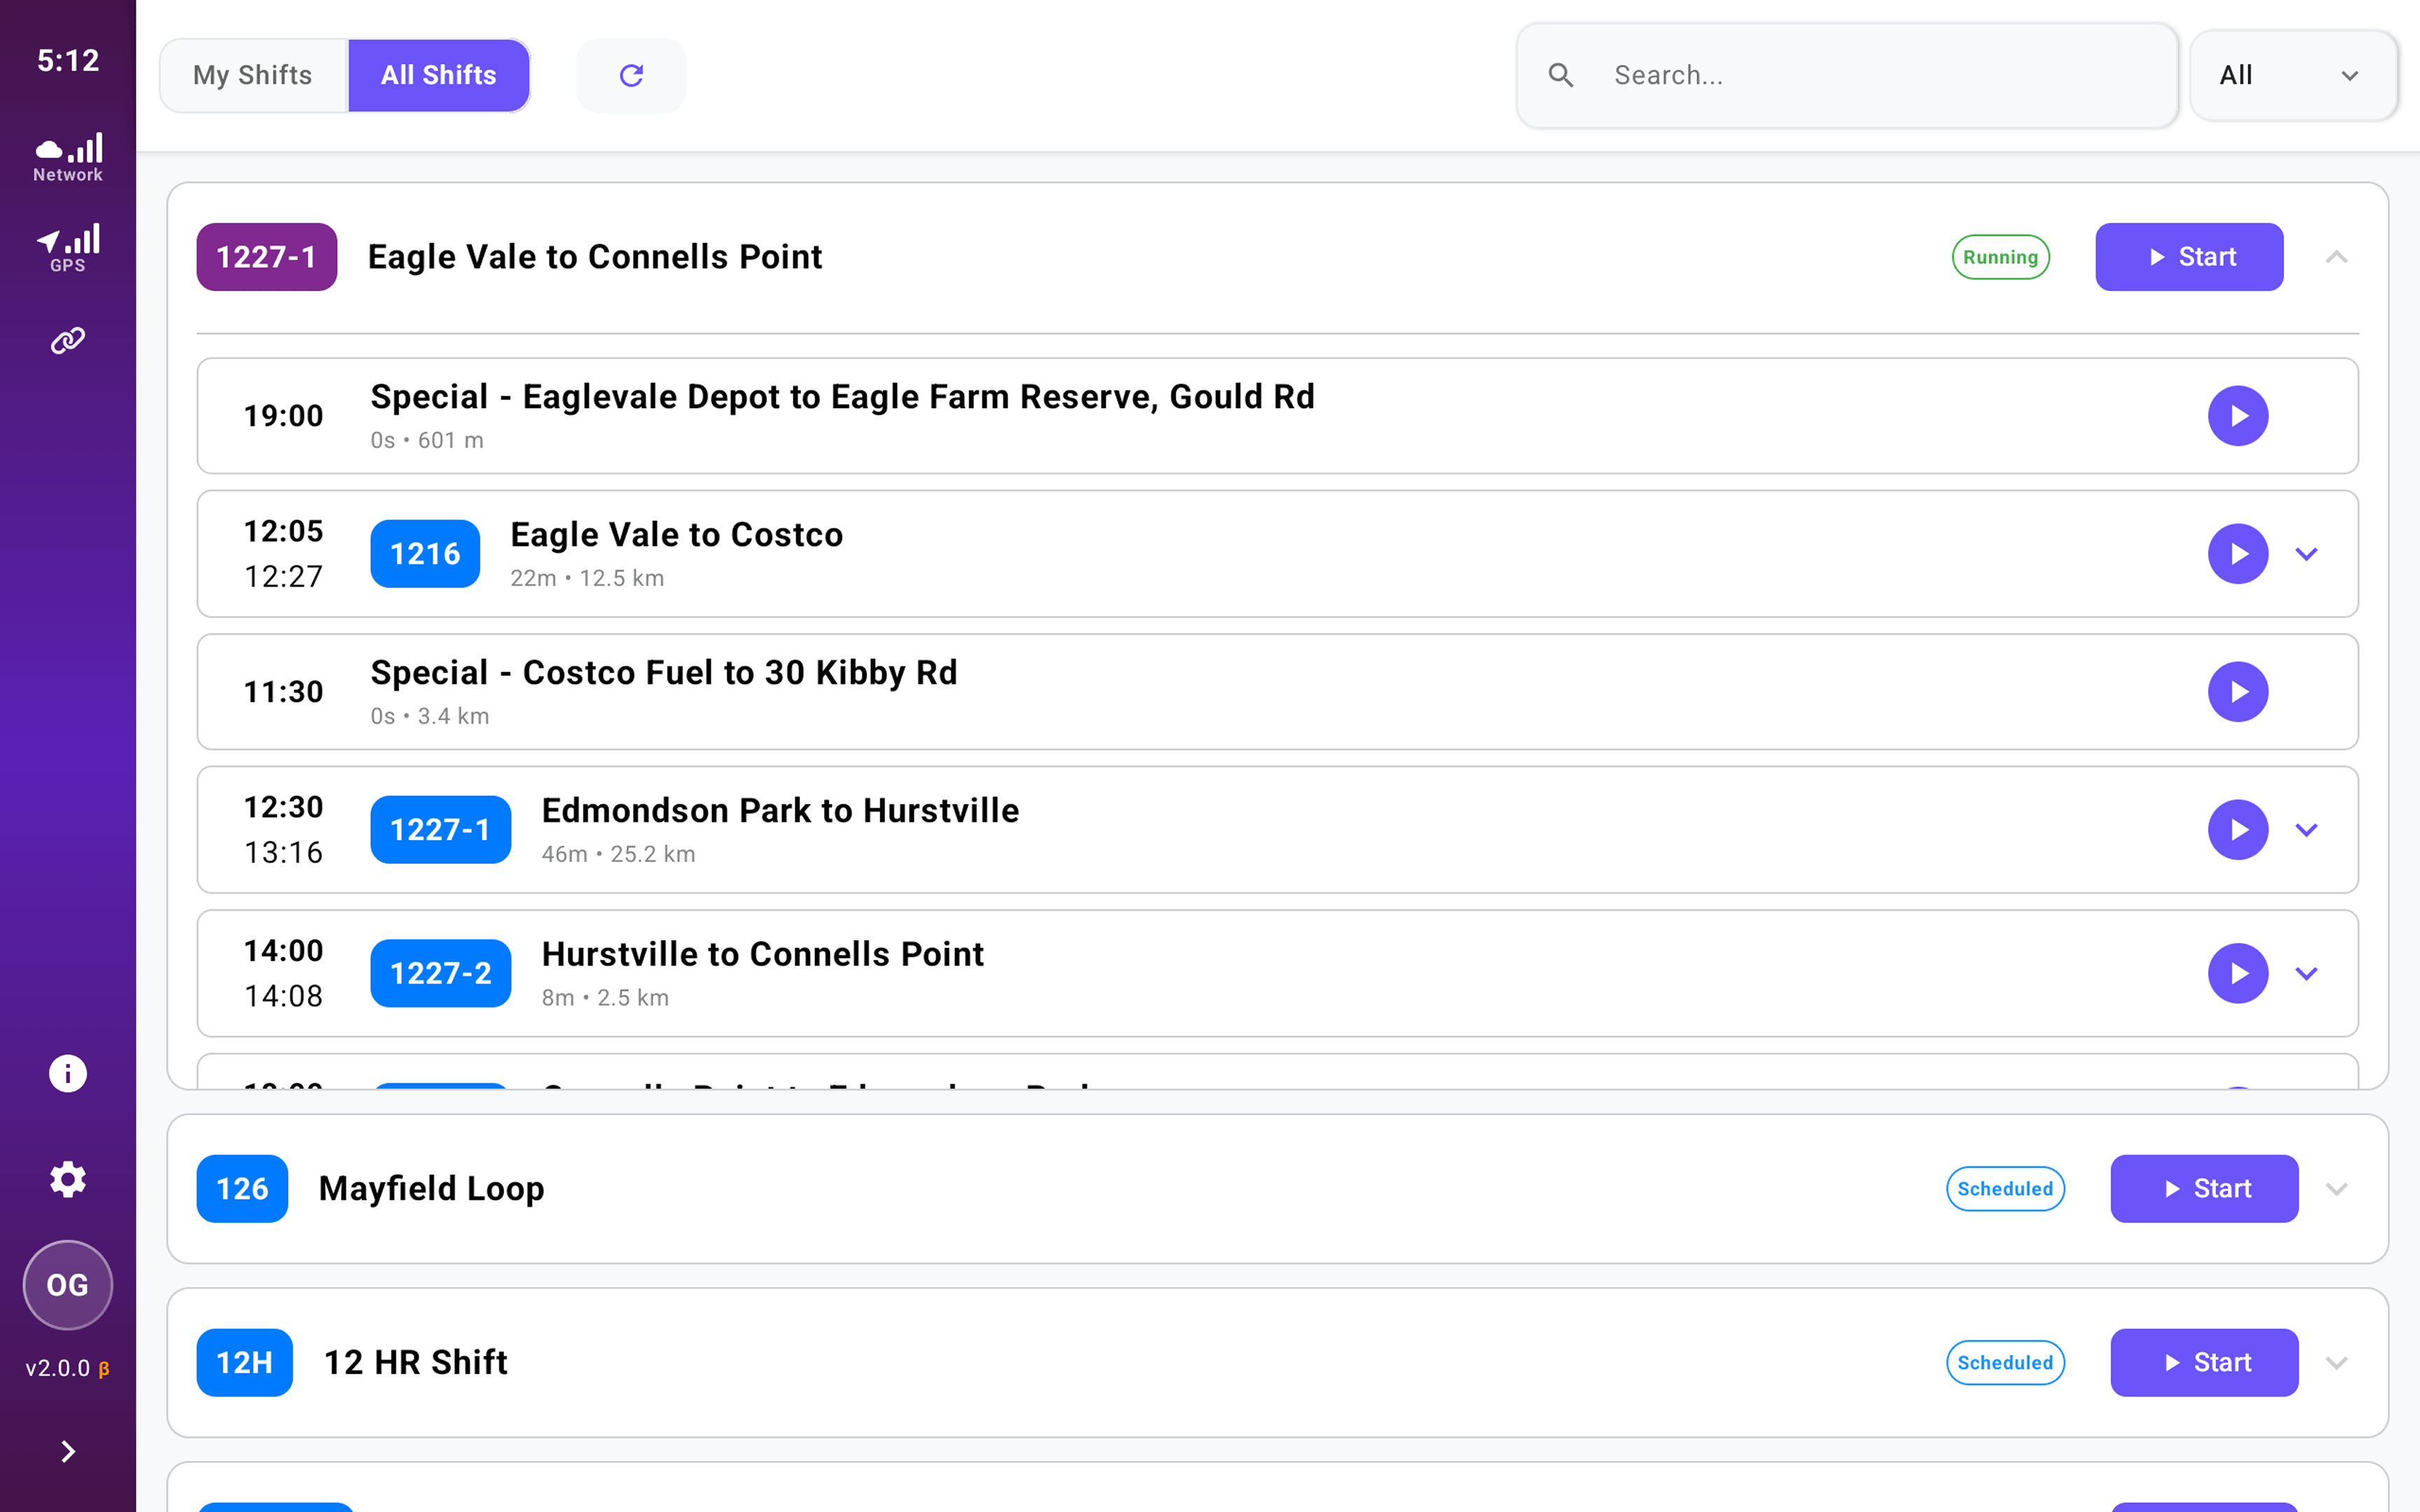Expand Edmondson Park to Hurstville details
Screen dimensions: 2420x1512
coord(2306,830)
